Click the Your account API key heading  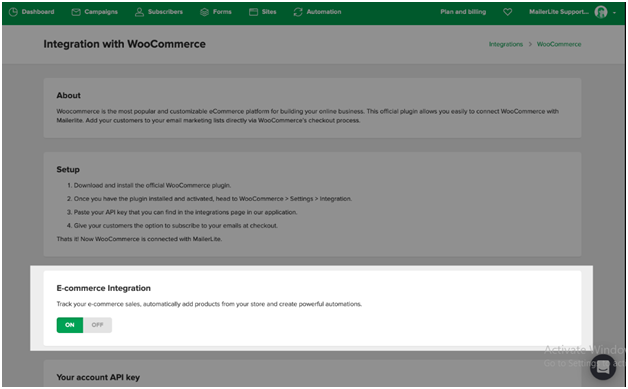[98, 377]
